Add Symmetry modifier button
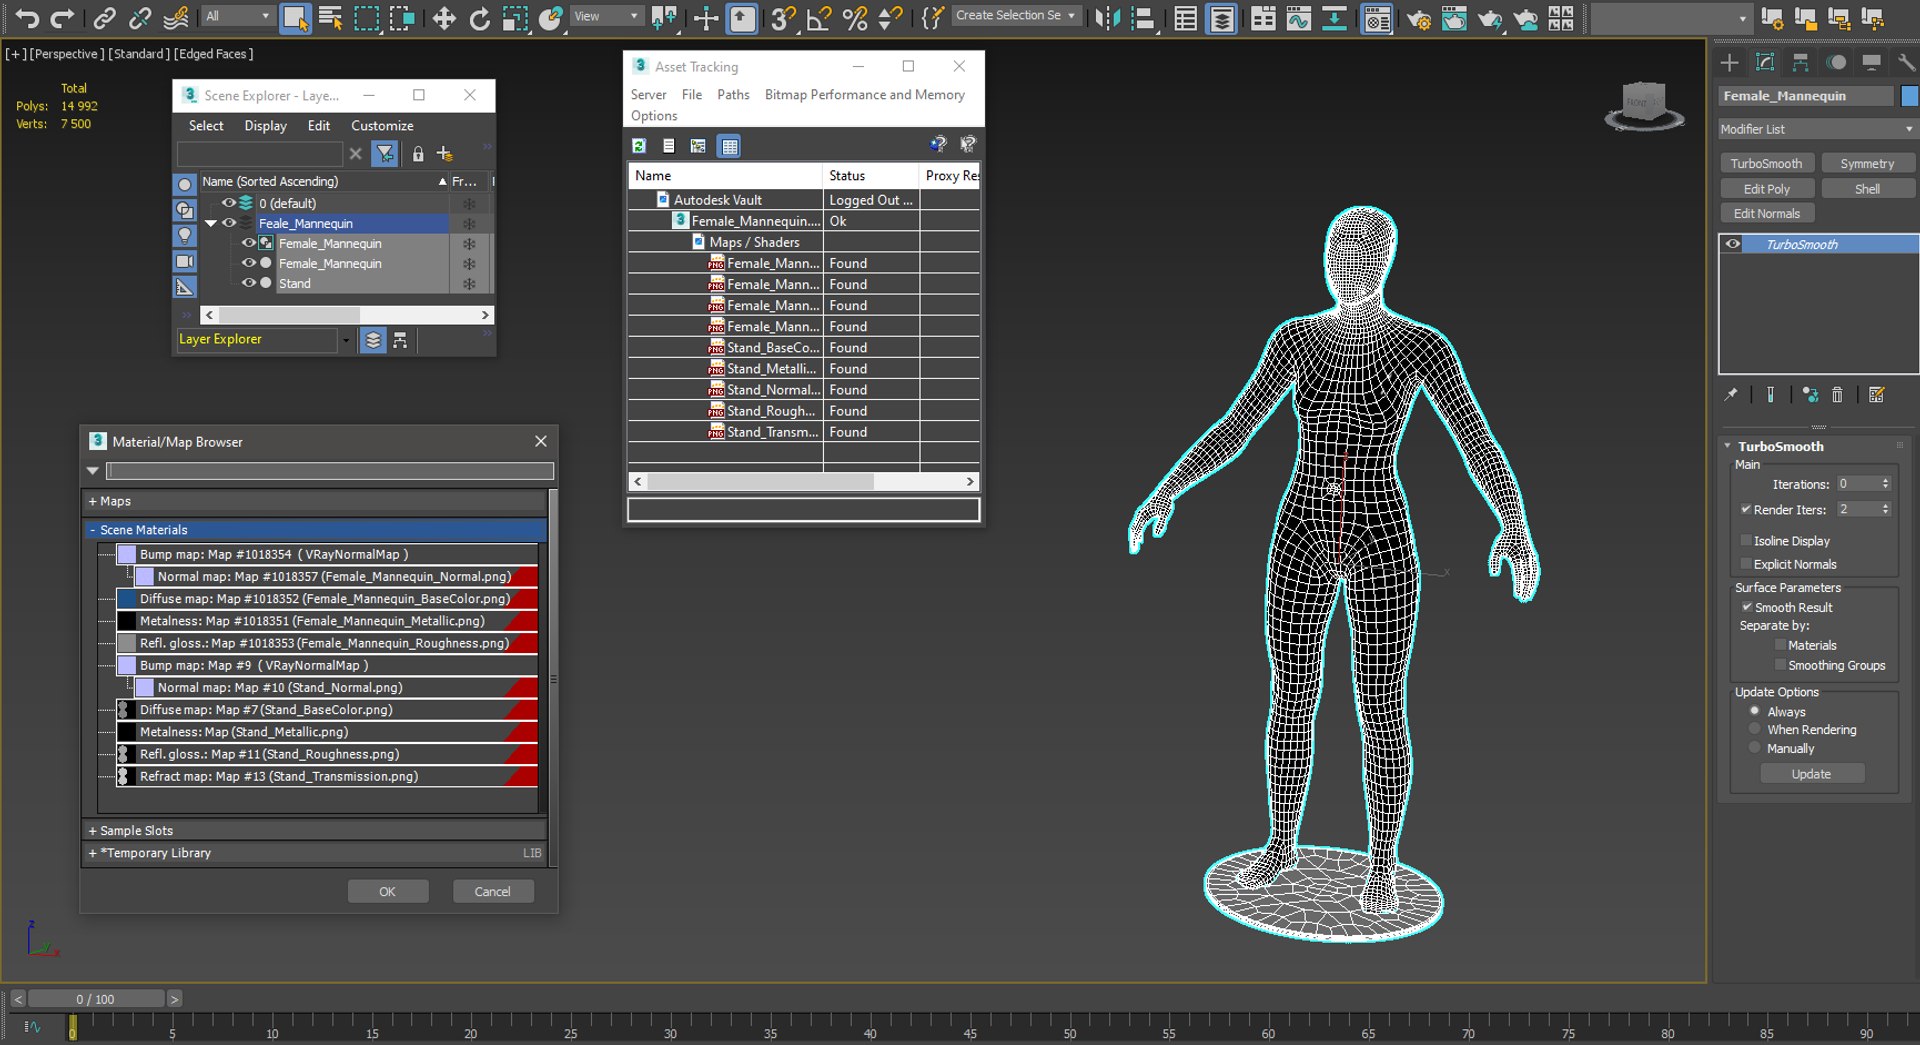 (1867, 164)
